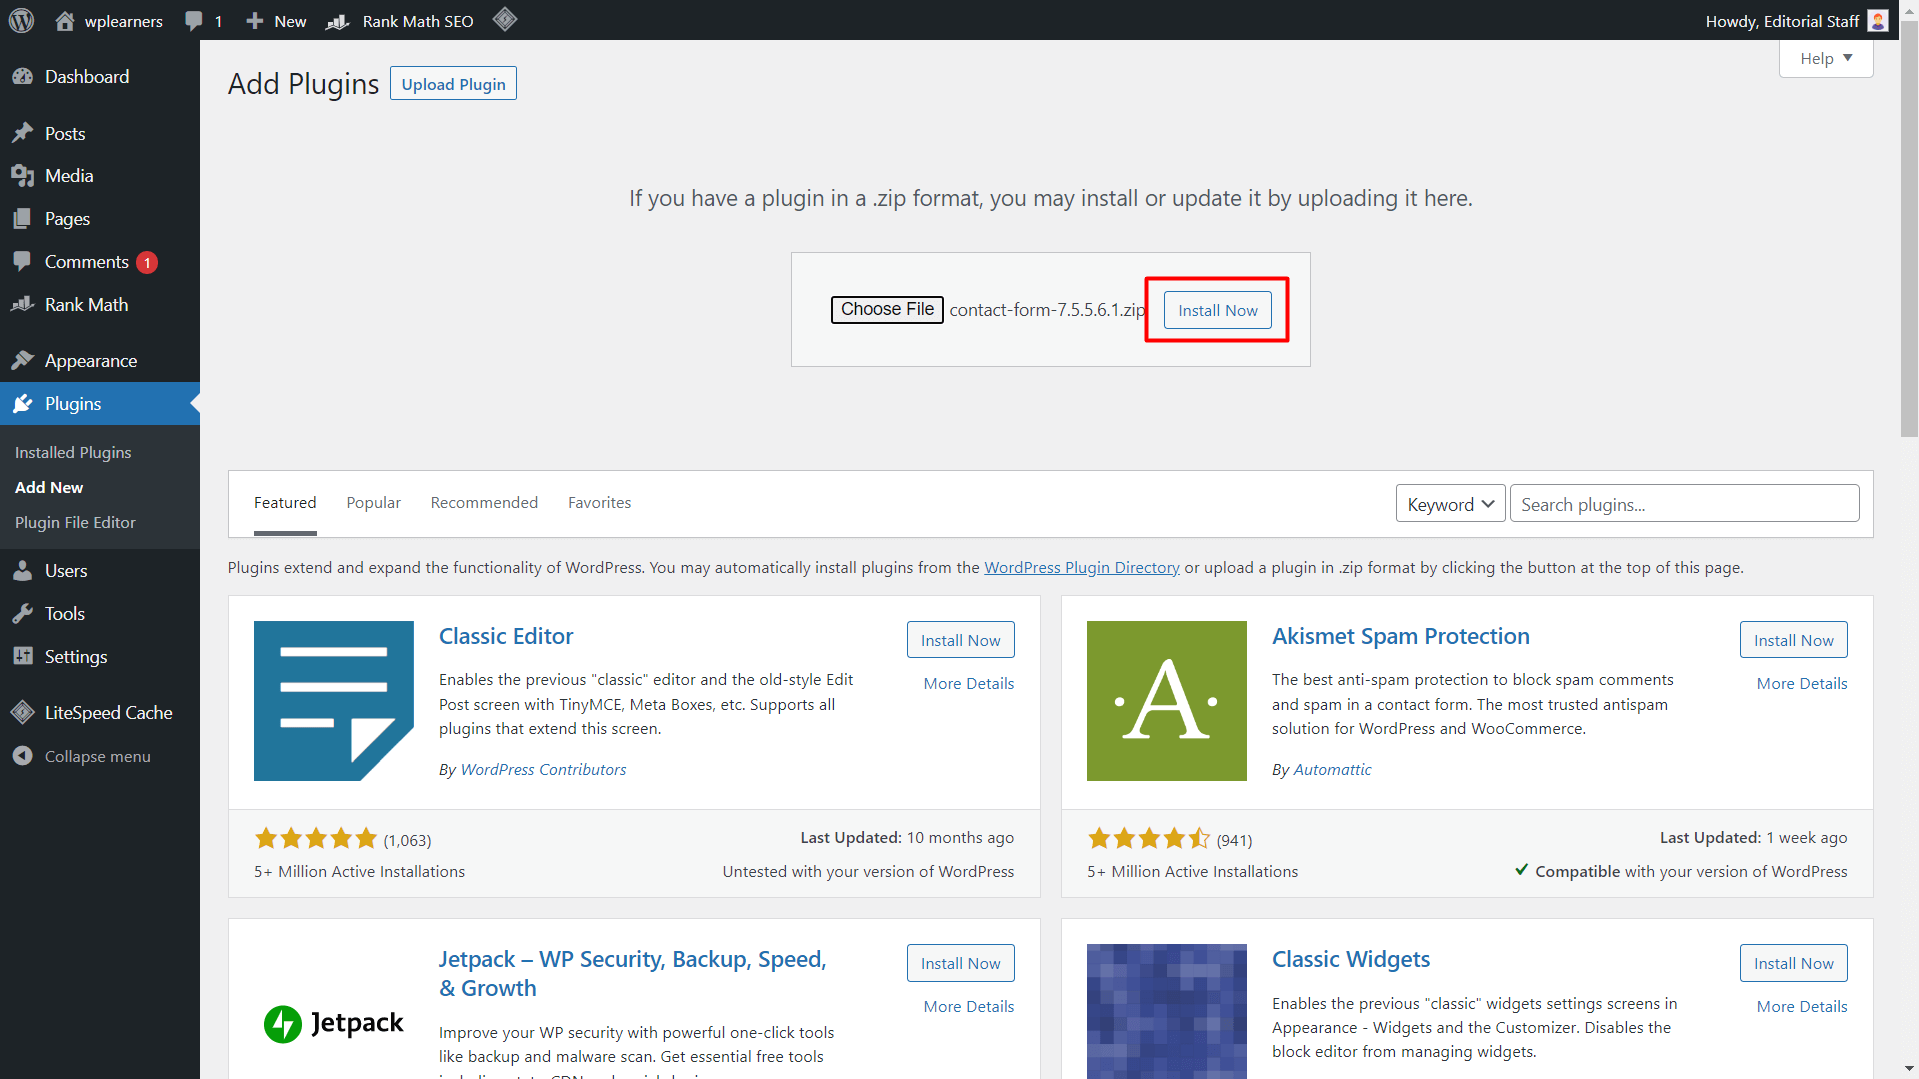Image resolution: width=1919 pixels, height=1079 pixels.
Task: Click the Akismet plugin icon
Action: [x=1167, y=701]
